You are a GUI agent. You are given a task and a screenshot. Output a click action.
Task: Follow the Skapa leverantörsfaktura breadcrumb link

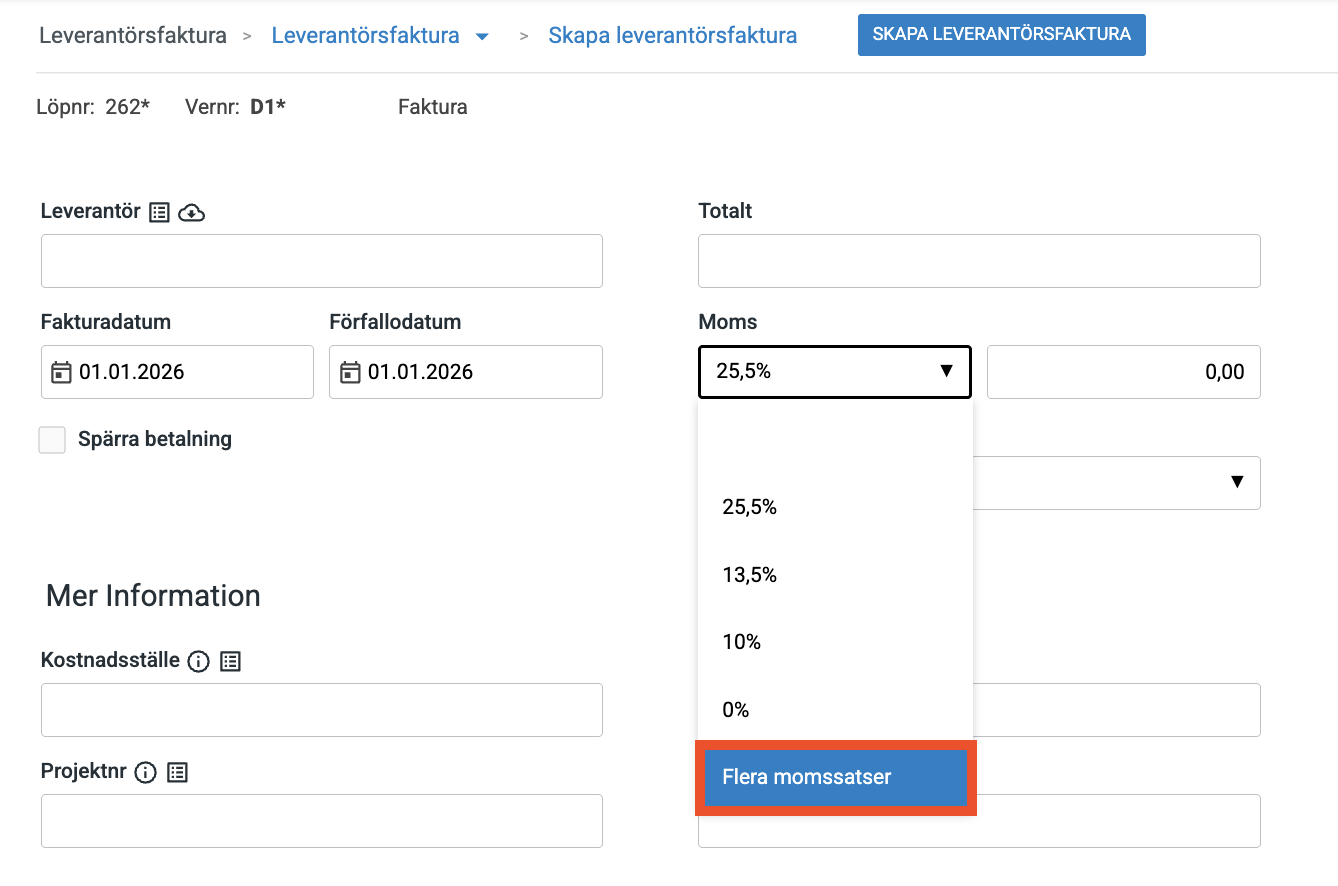point(672,36)
